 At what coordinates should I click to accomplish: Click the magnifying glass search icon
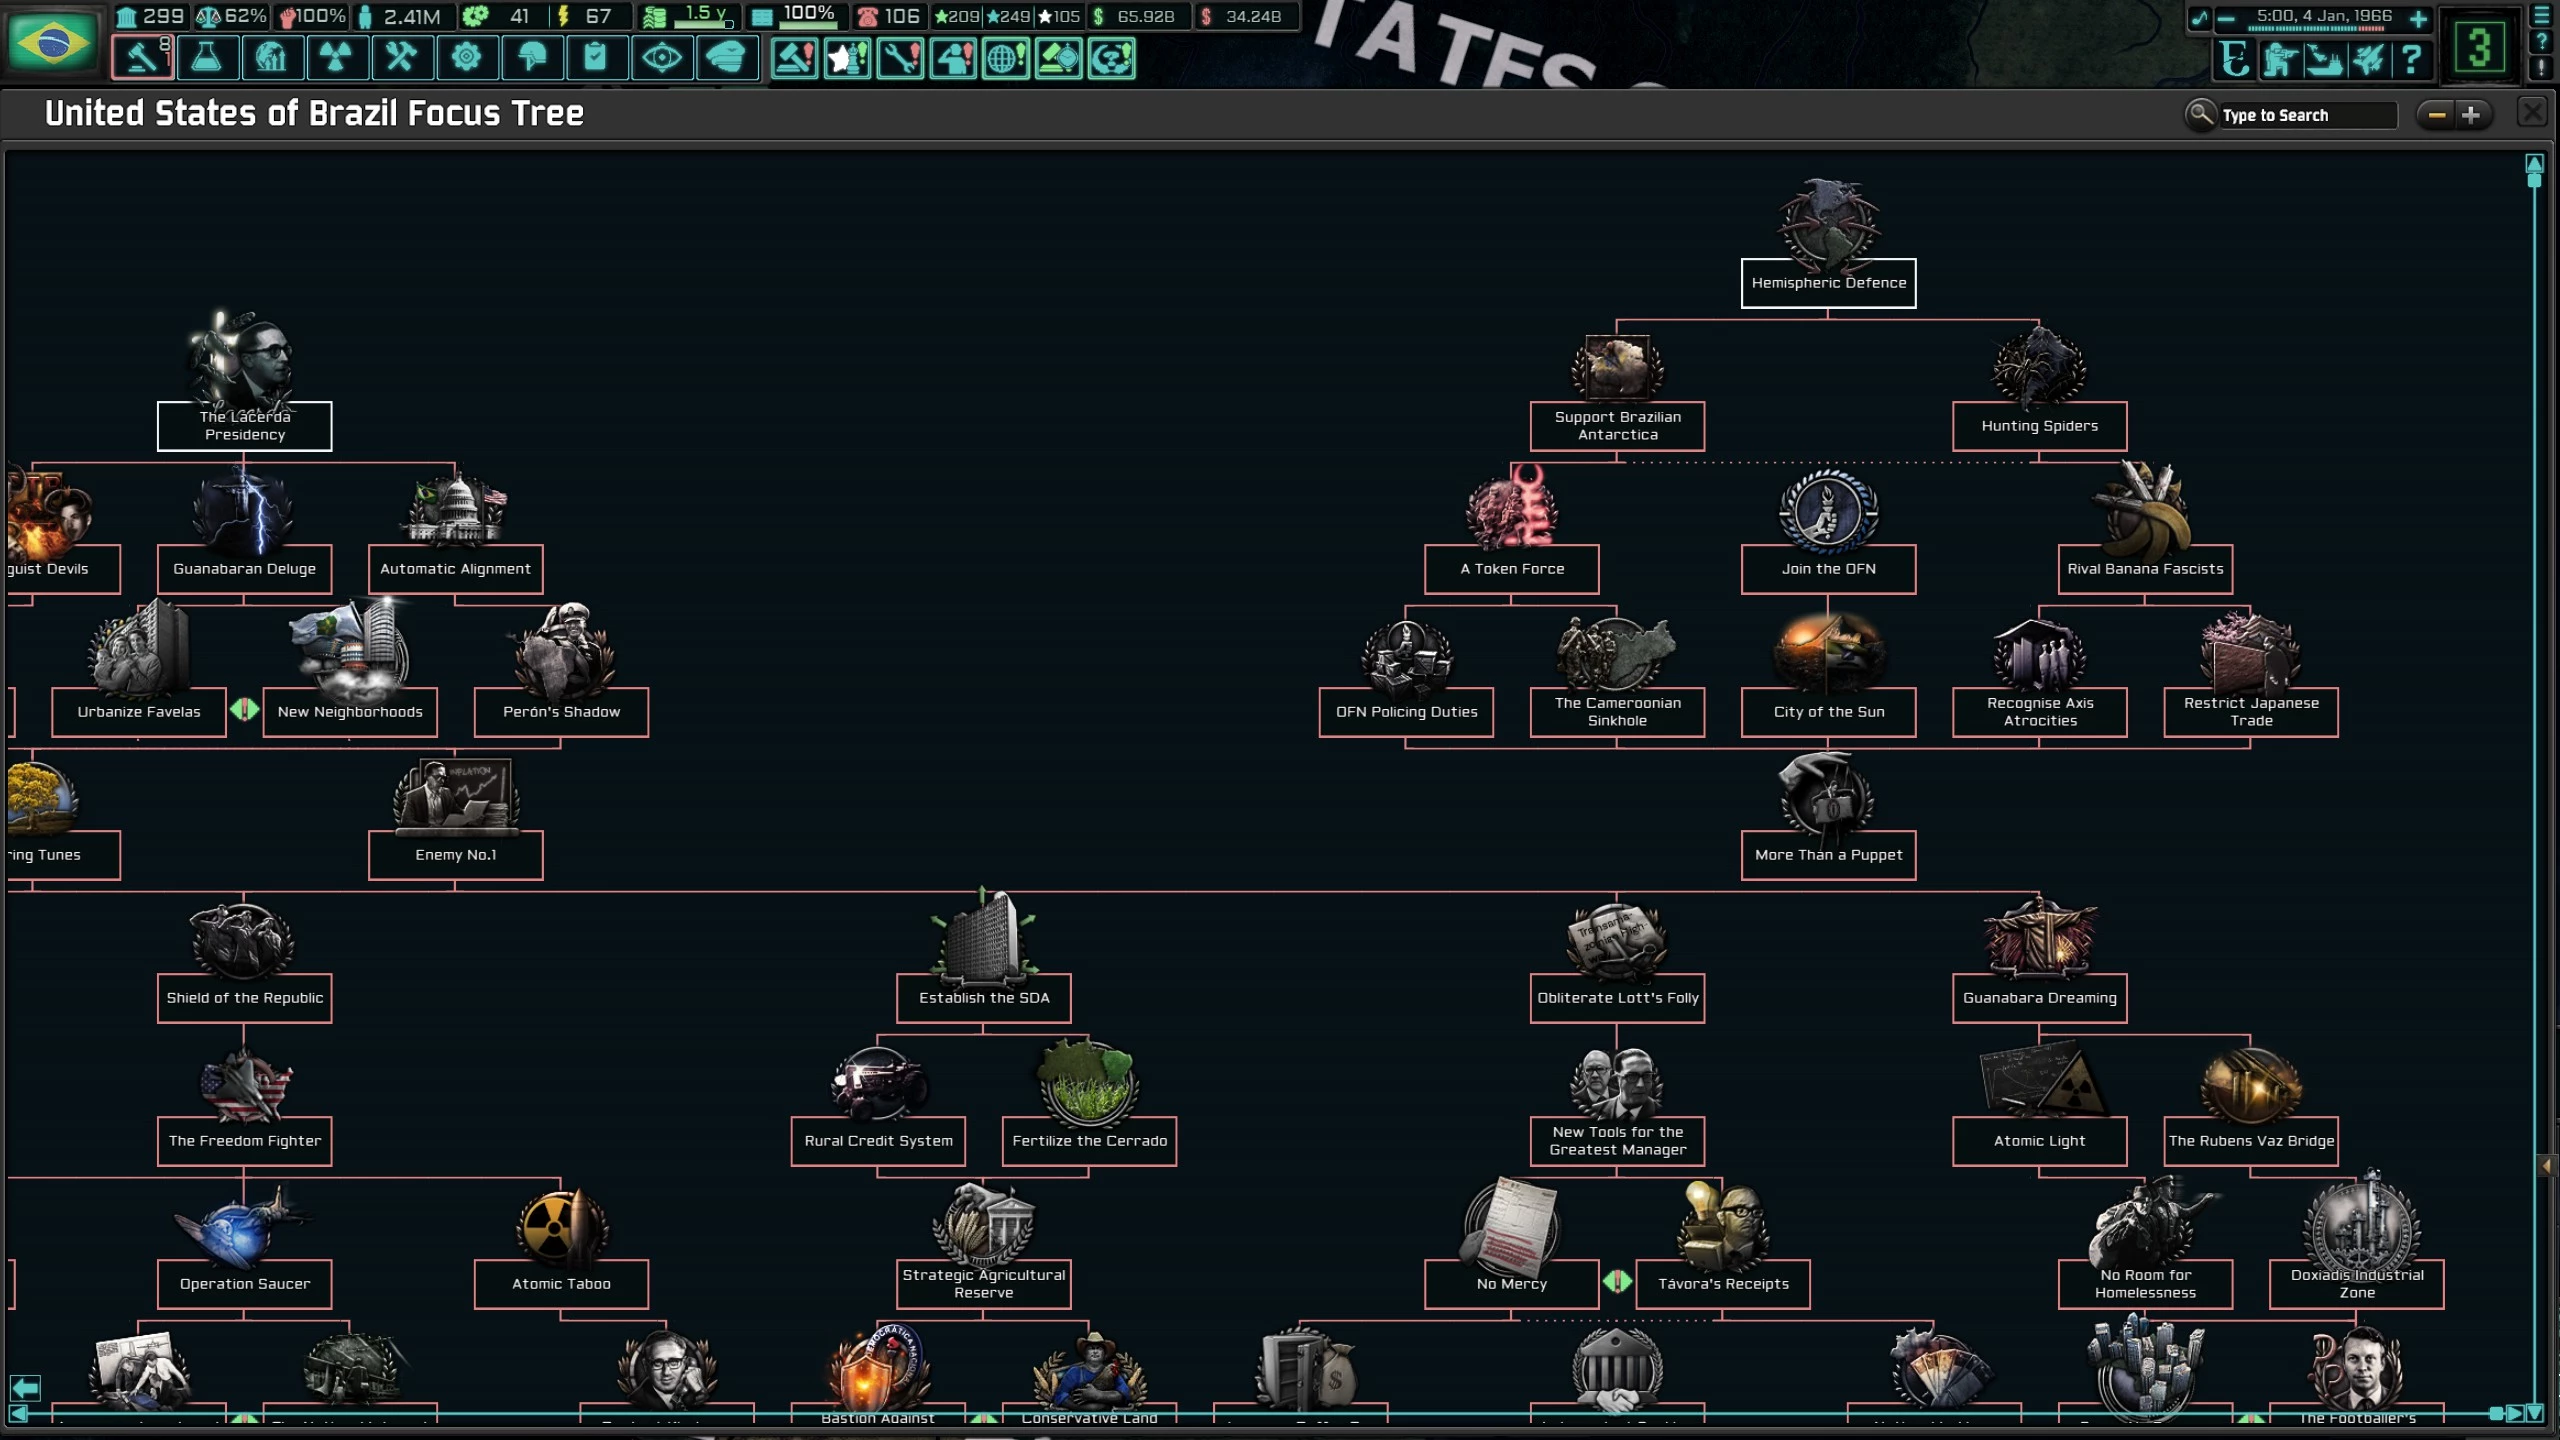2200,115
